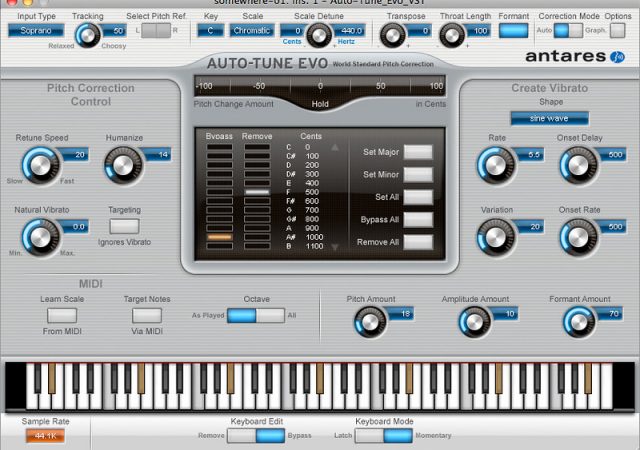Click the Set All button

(x=418, y=197)
